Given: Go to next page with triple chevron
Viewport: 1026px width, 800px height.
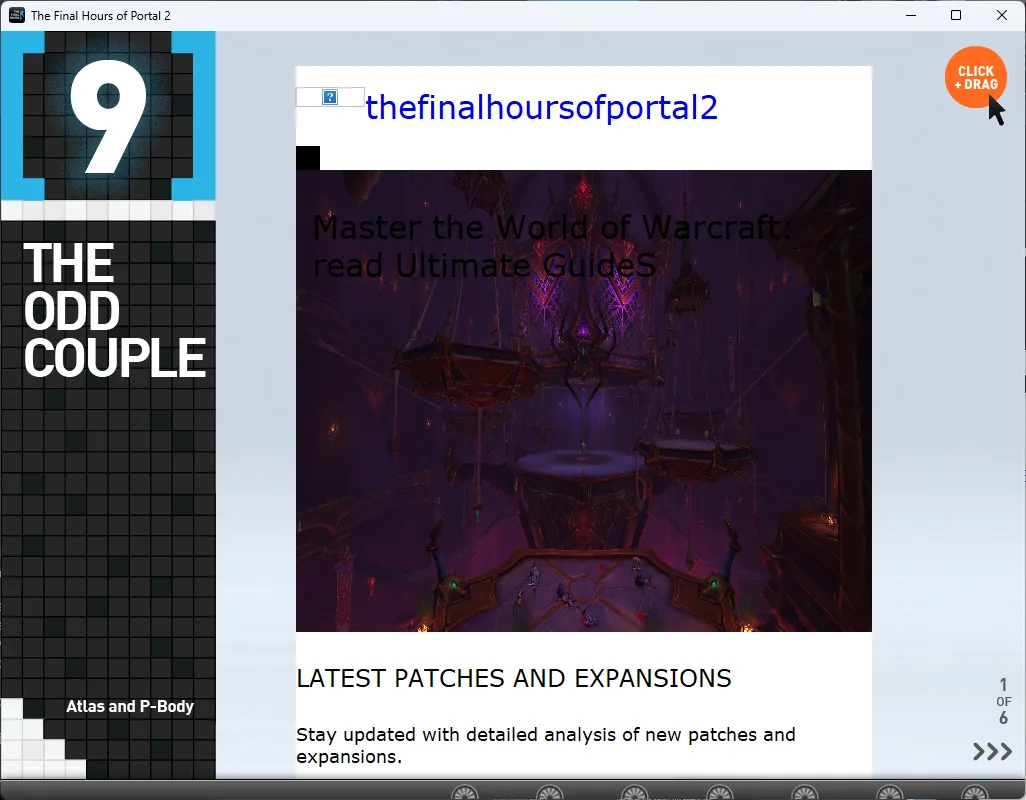Looking at the screenshot, I should tap(992, 752).
